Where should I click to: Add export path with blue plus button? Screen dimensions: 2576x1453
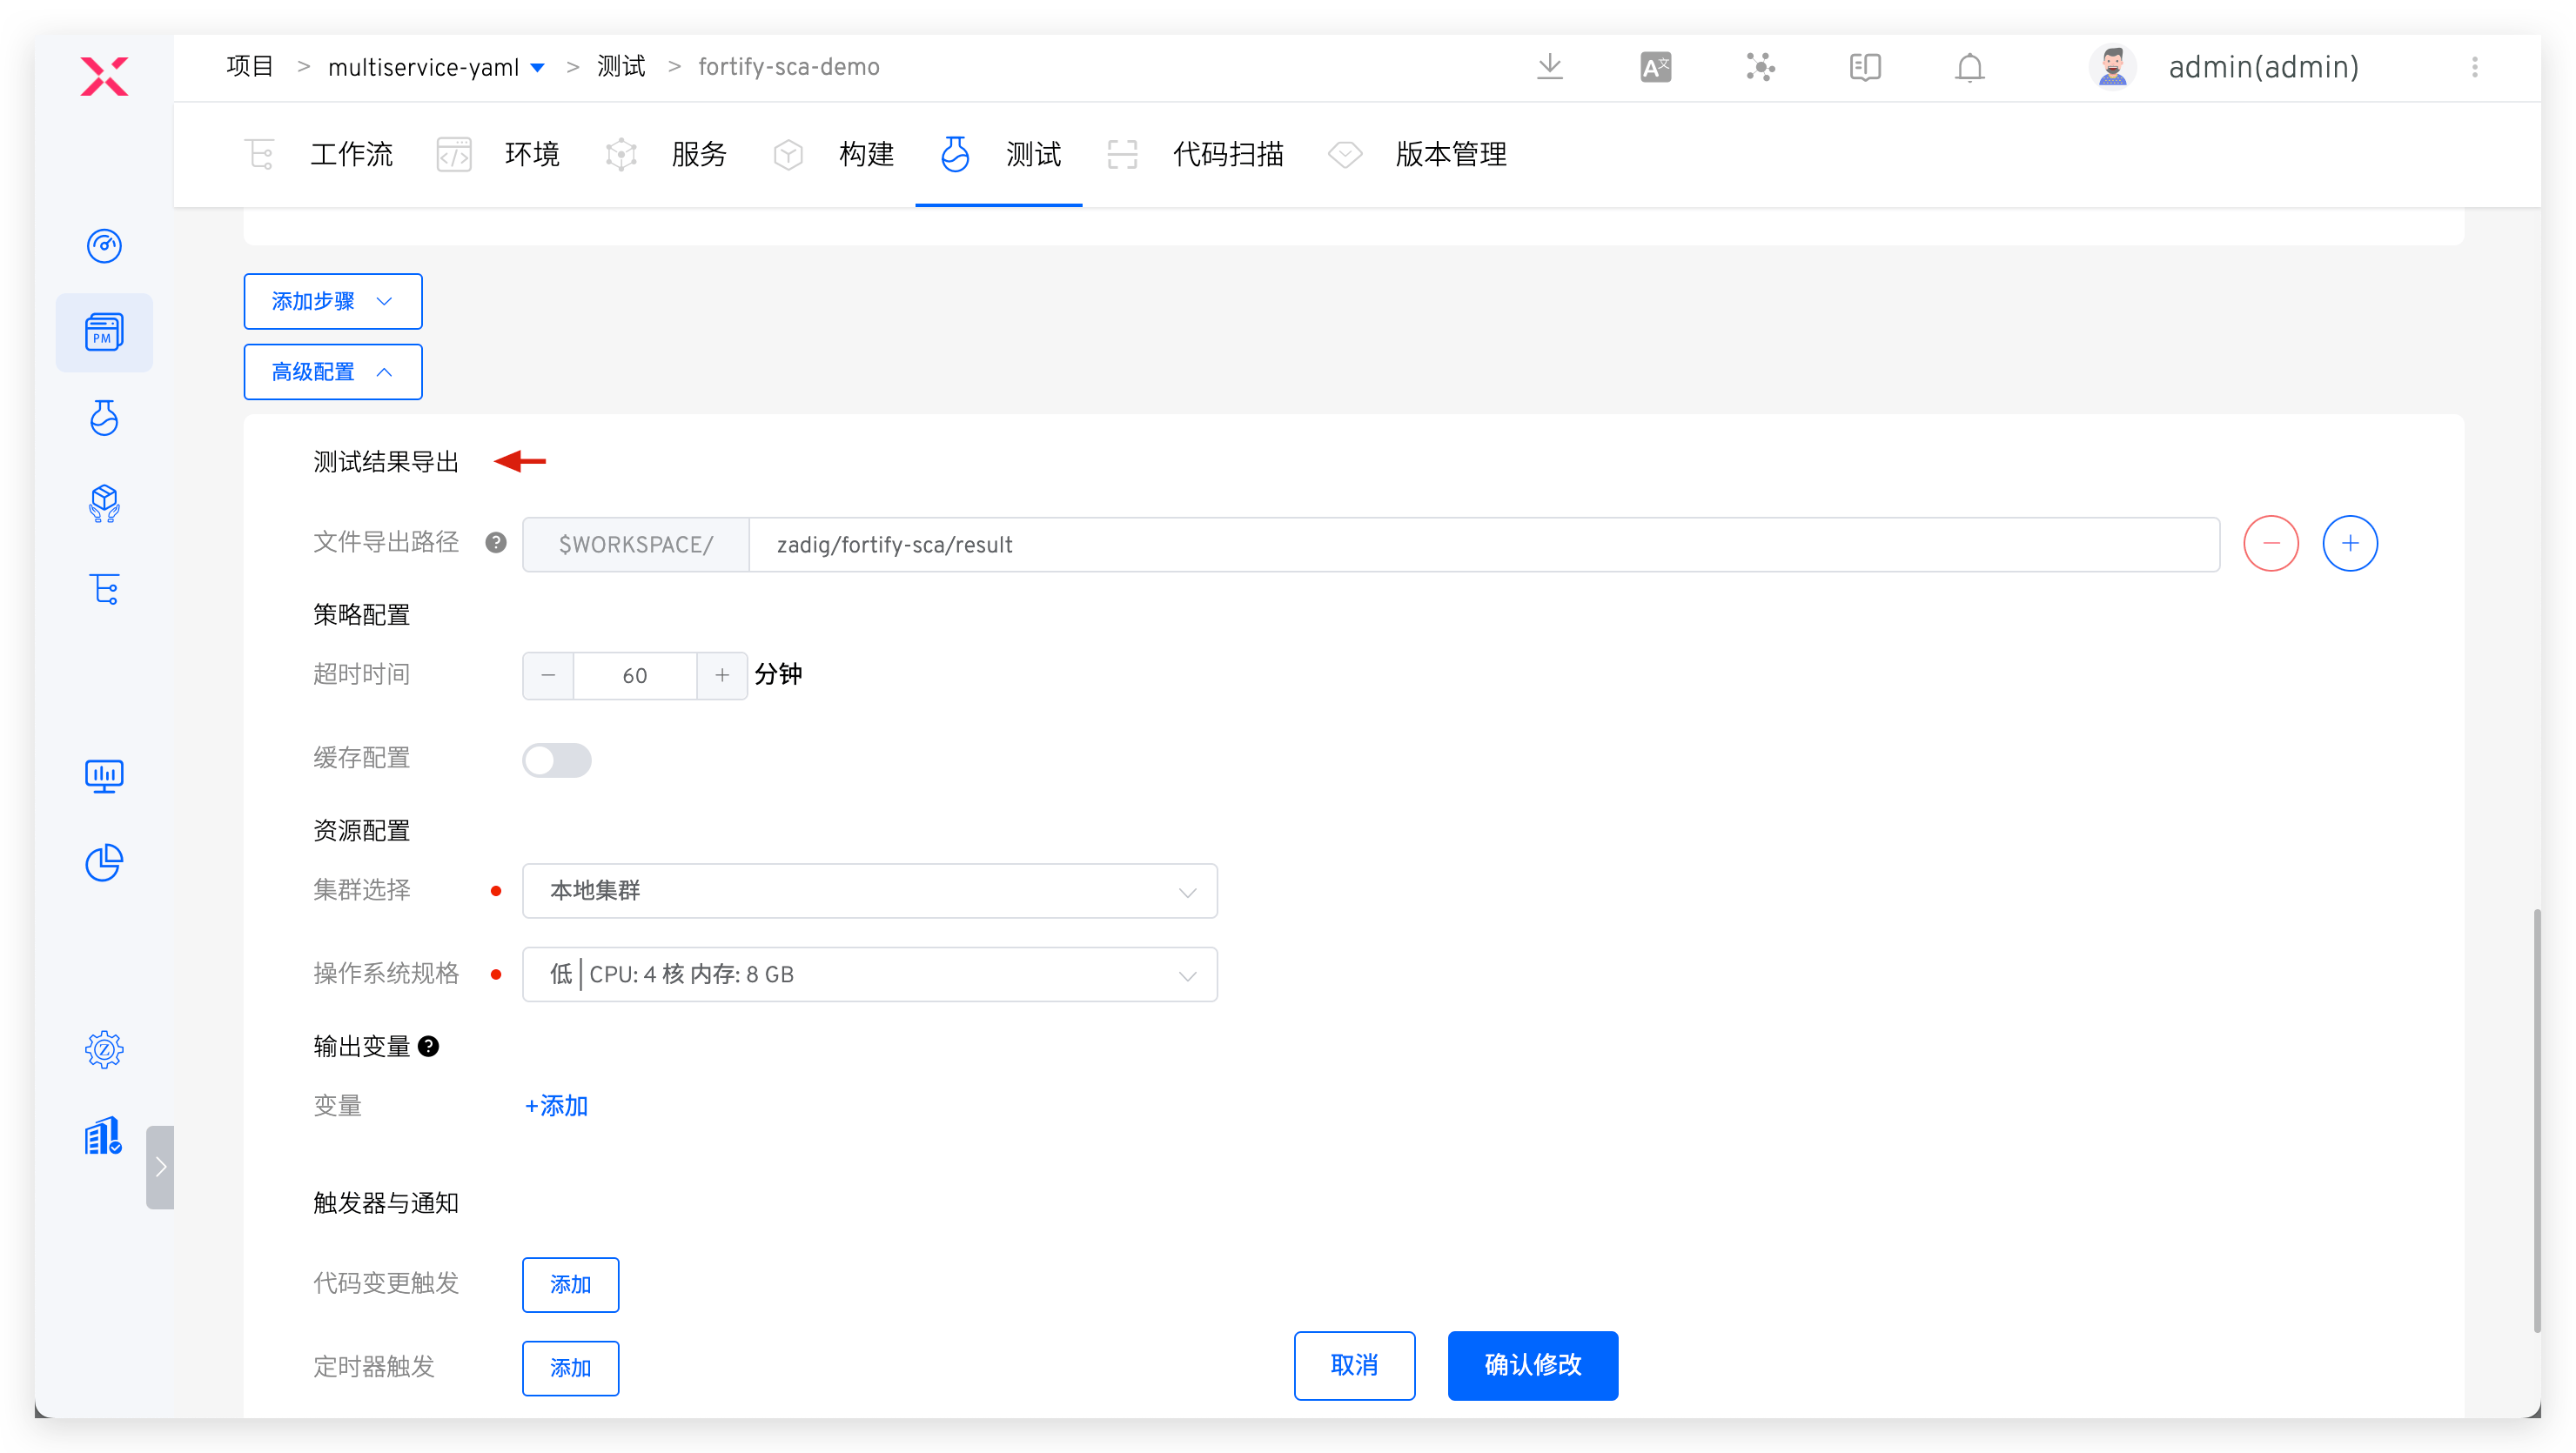coord(2349,544)
